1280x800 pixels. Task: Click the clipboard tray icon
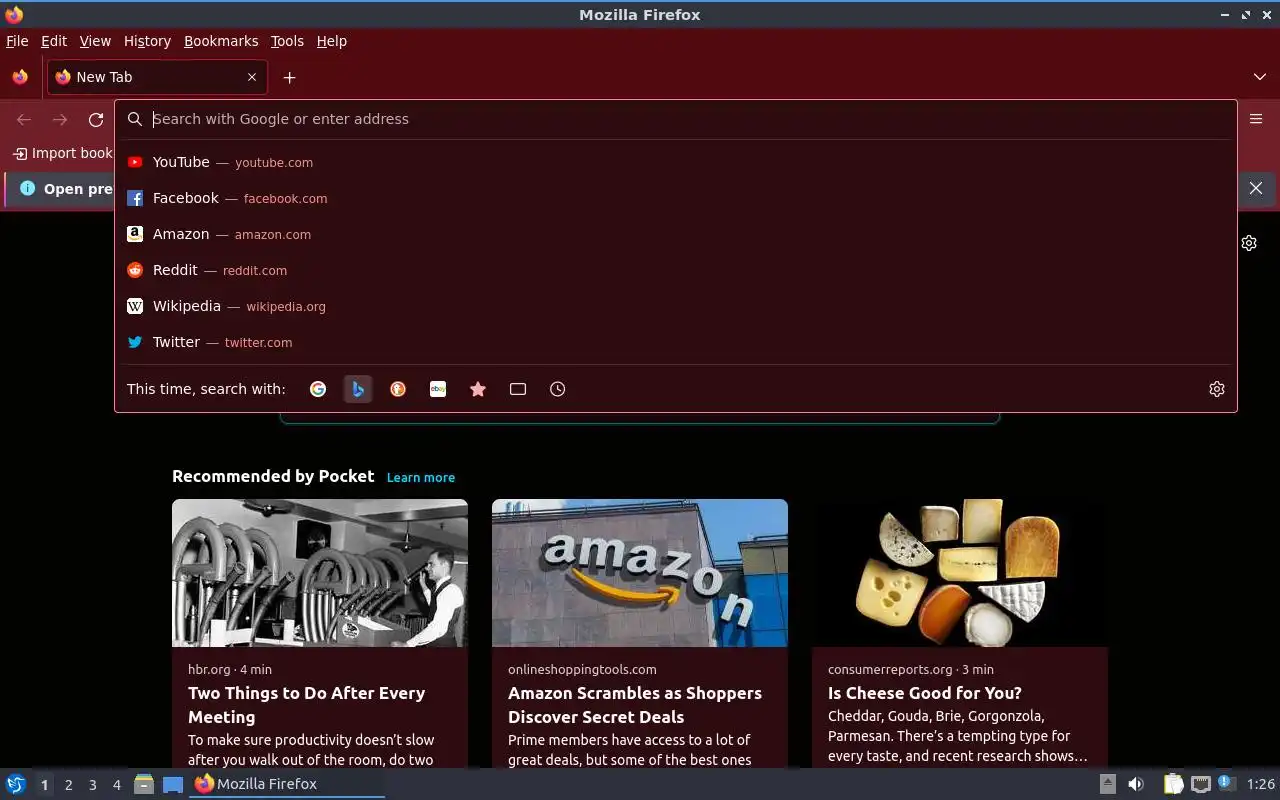pyautogui.click(x=1173, y=784)
